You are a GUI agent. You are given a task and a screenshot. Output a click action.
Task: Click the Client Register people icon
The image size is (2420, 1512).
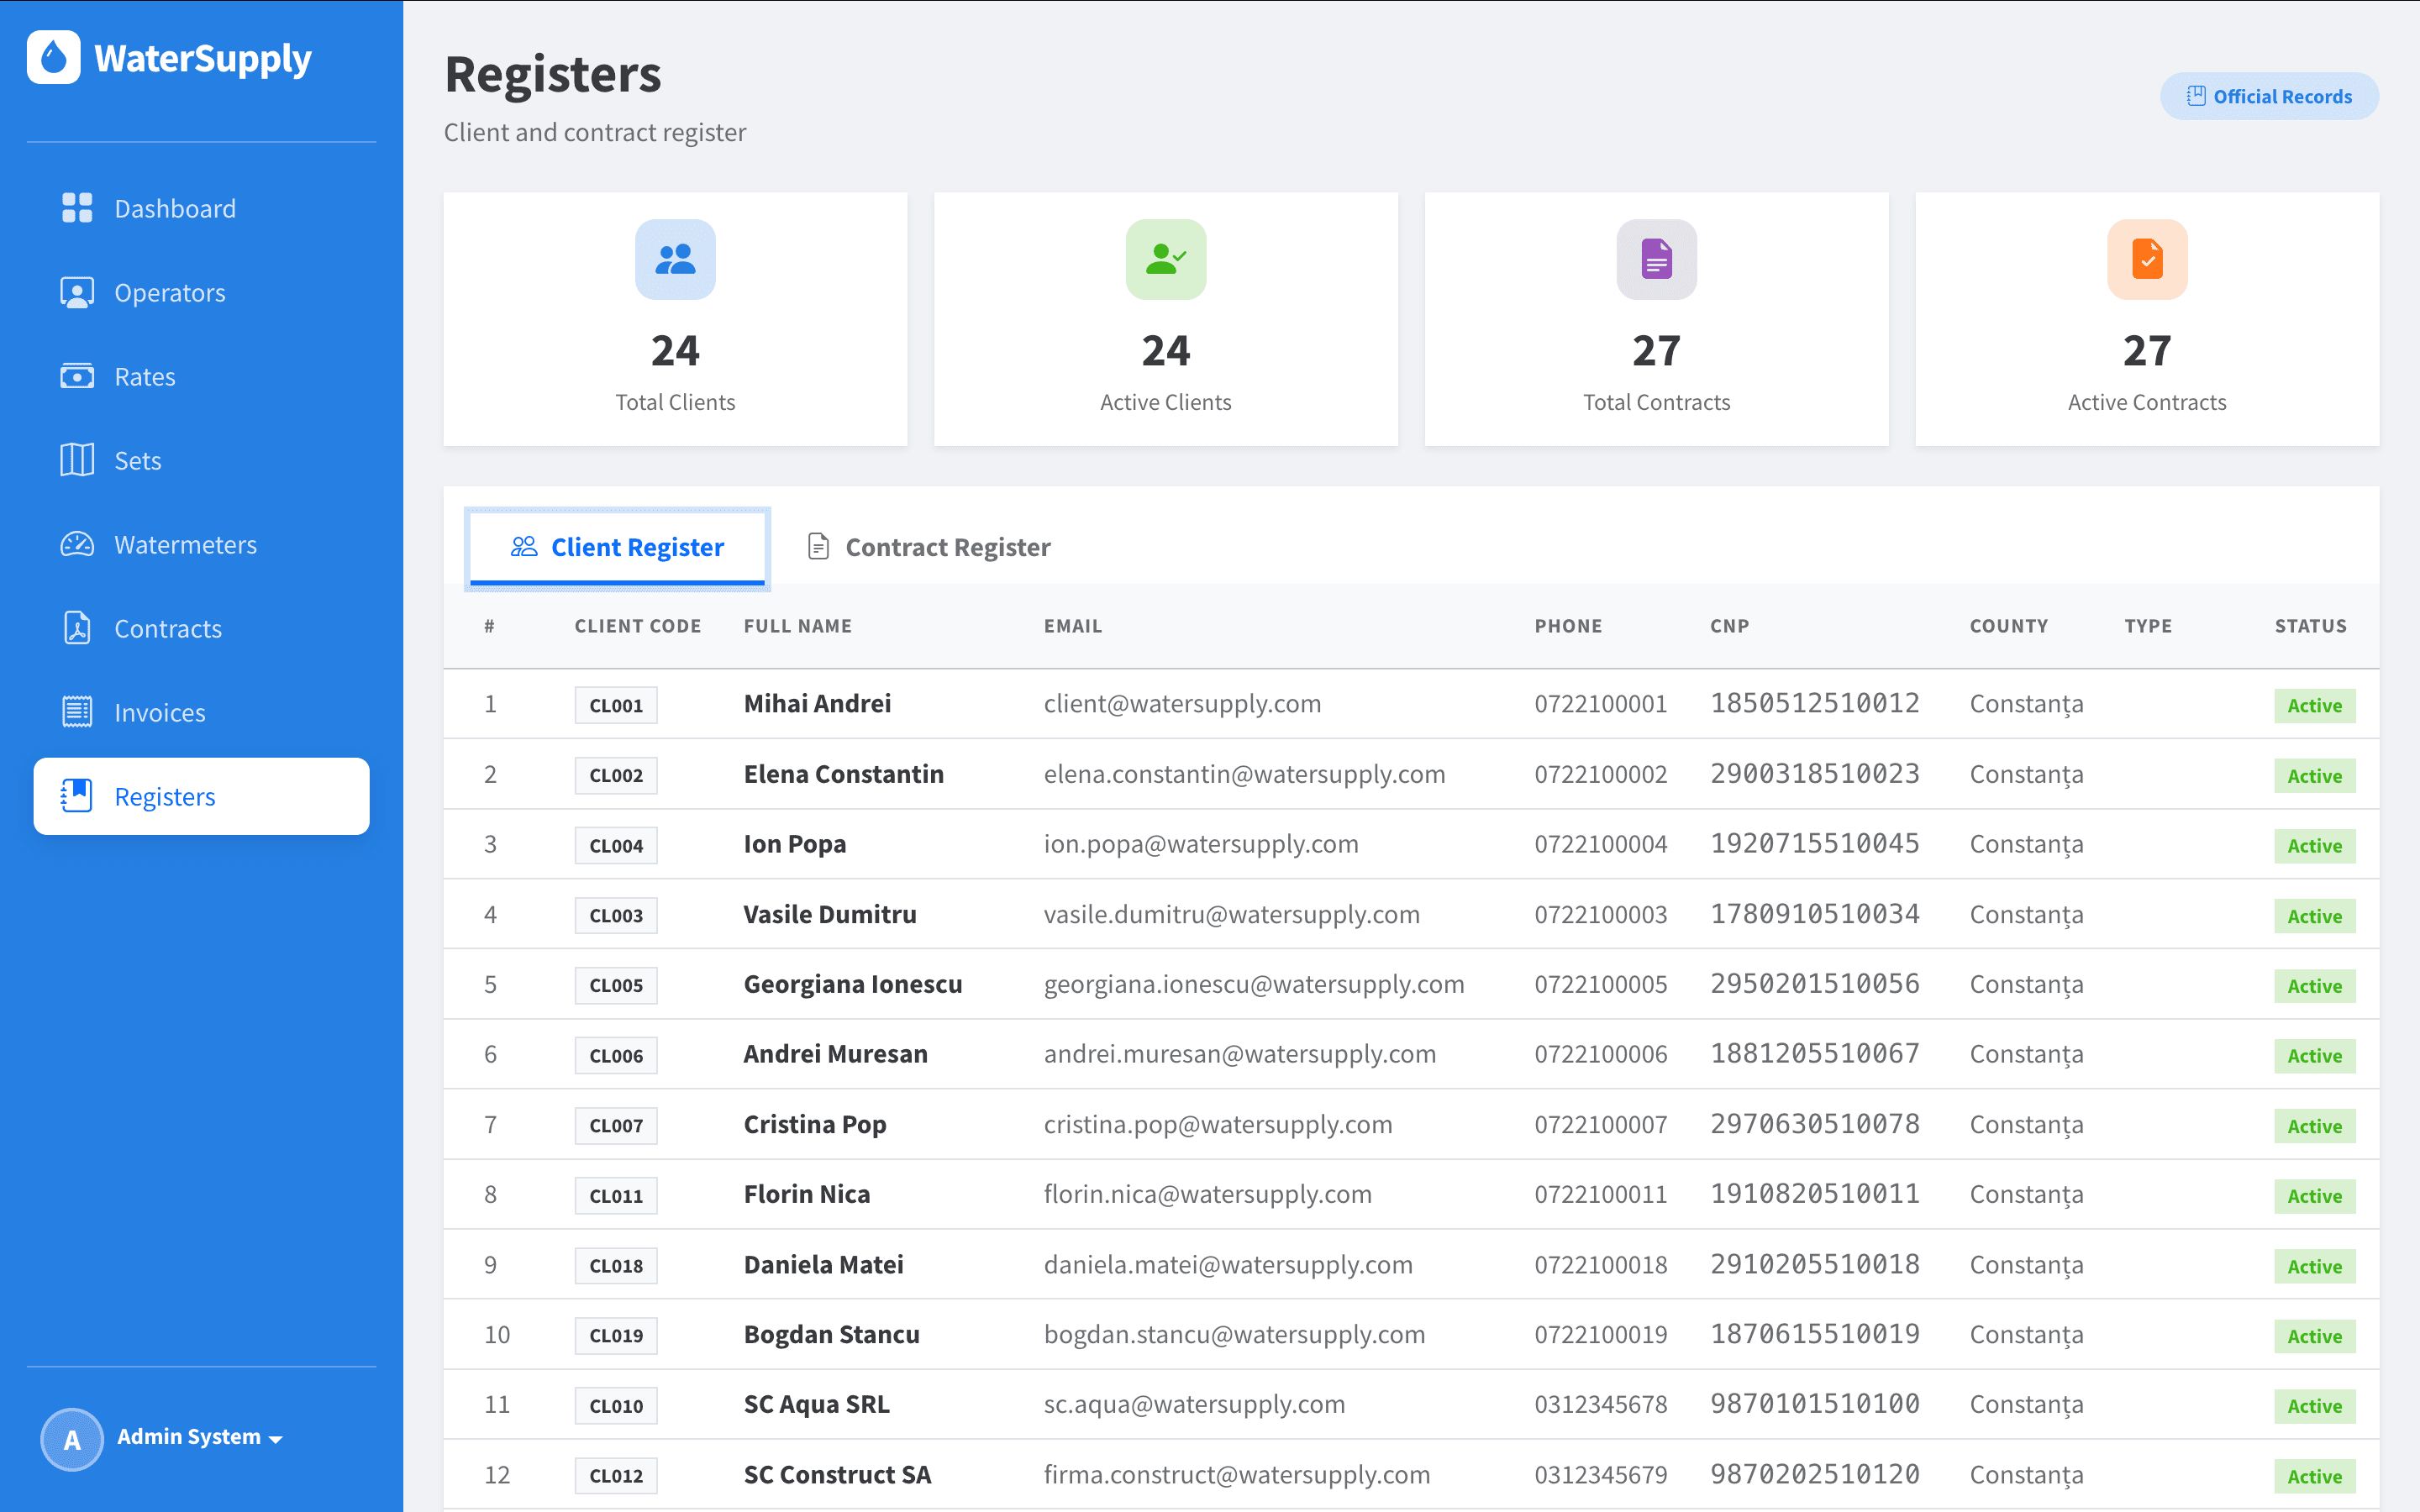[524, 547]
